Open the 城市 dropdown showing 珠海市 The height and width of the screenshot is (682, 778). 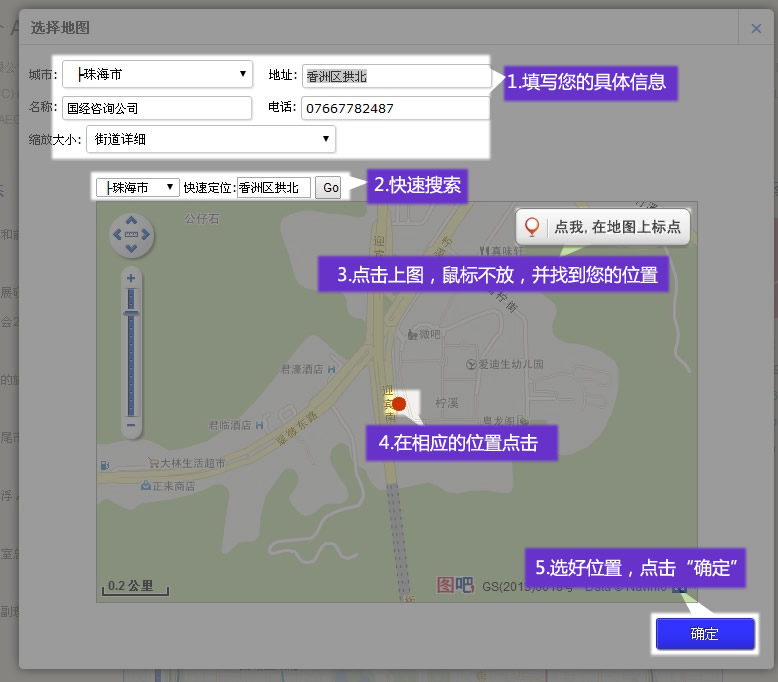[x=157, y=74]
